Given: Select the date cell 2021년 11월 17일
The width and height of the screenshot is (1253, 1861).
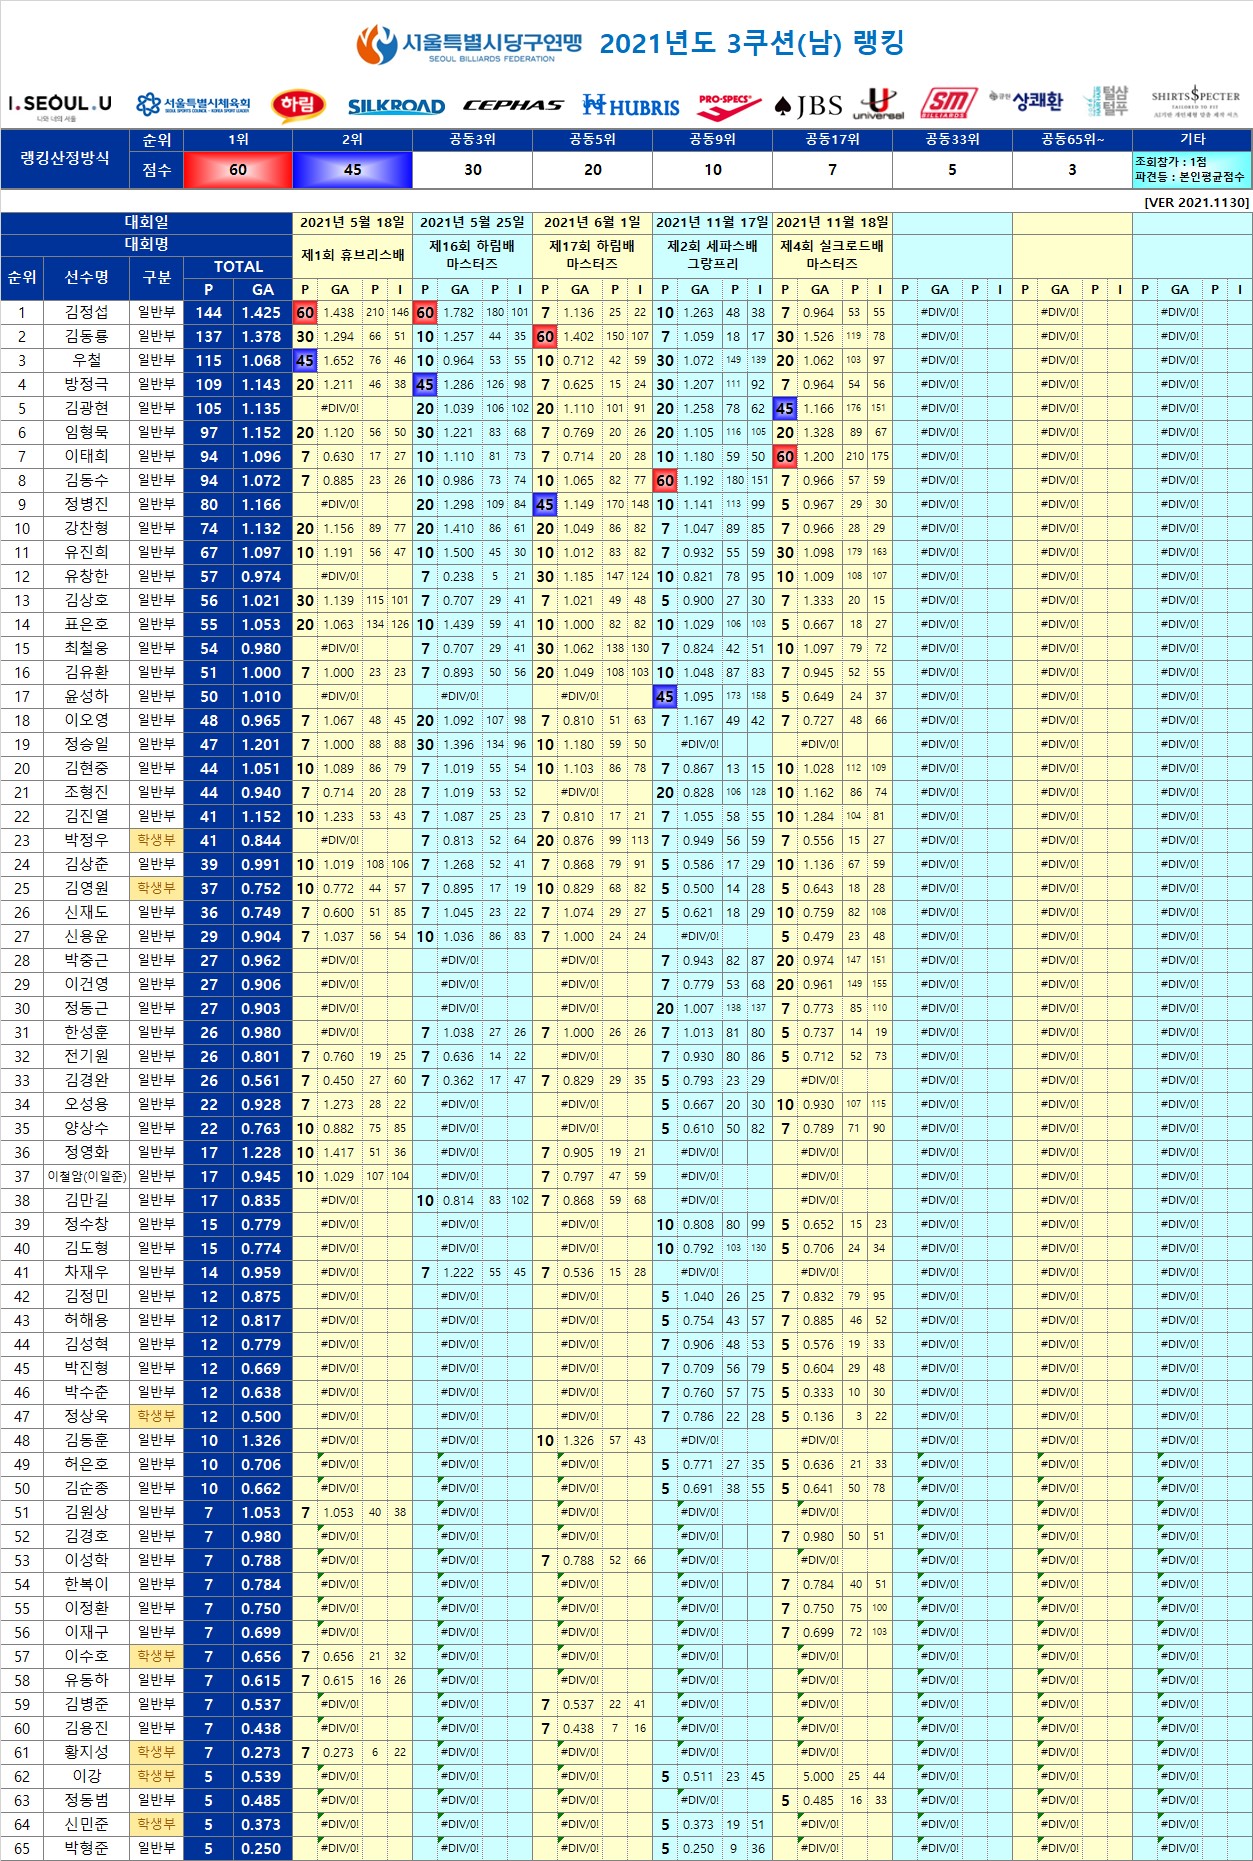Looking at the screenshot, I should (x=712, y=222).
